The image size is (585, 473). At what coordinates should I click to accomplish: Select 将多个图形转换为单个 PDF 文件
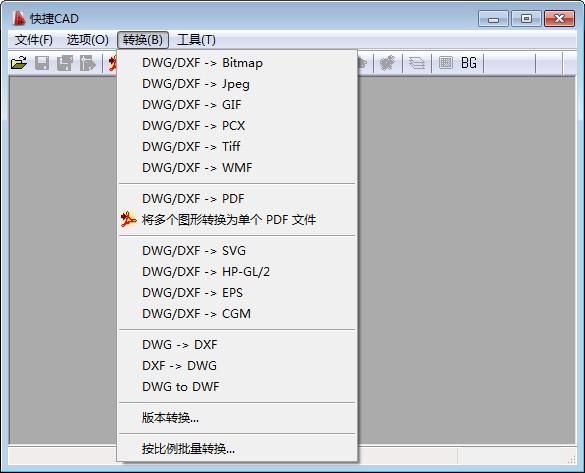[x=237, y=220]
